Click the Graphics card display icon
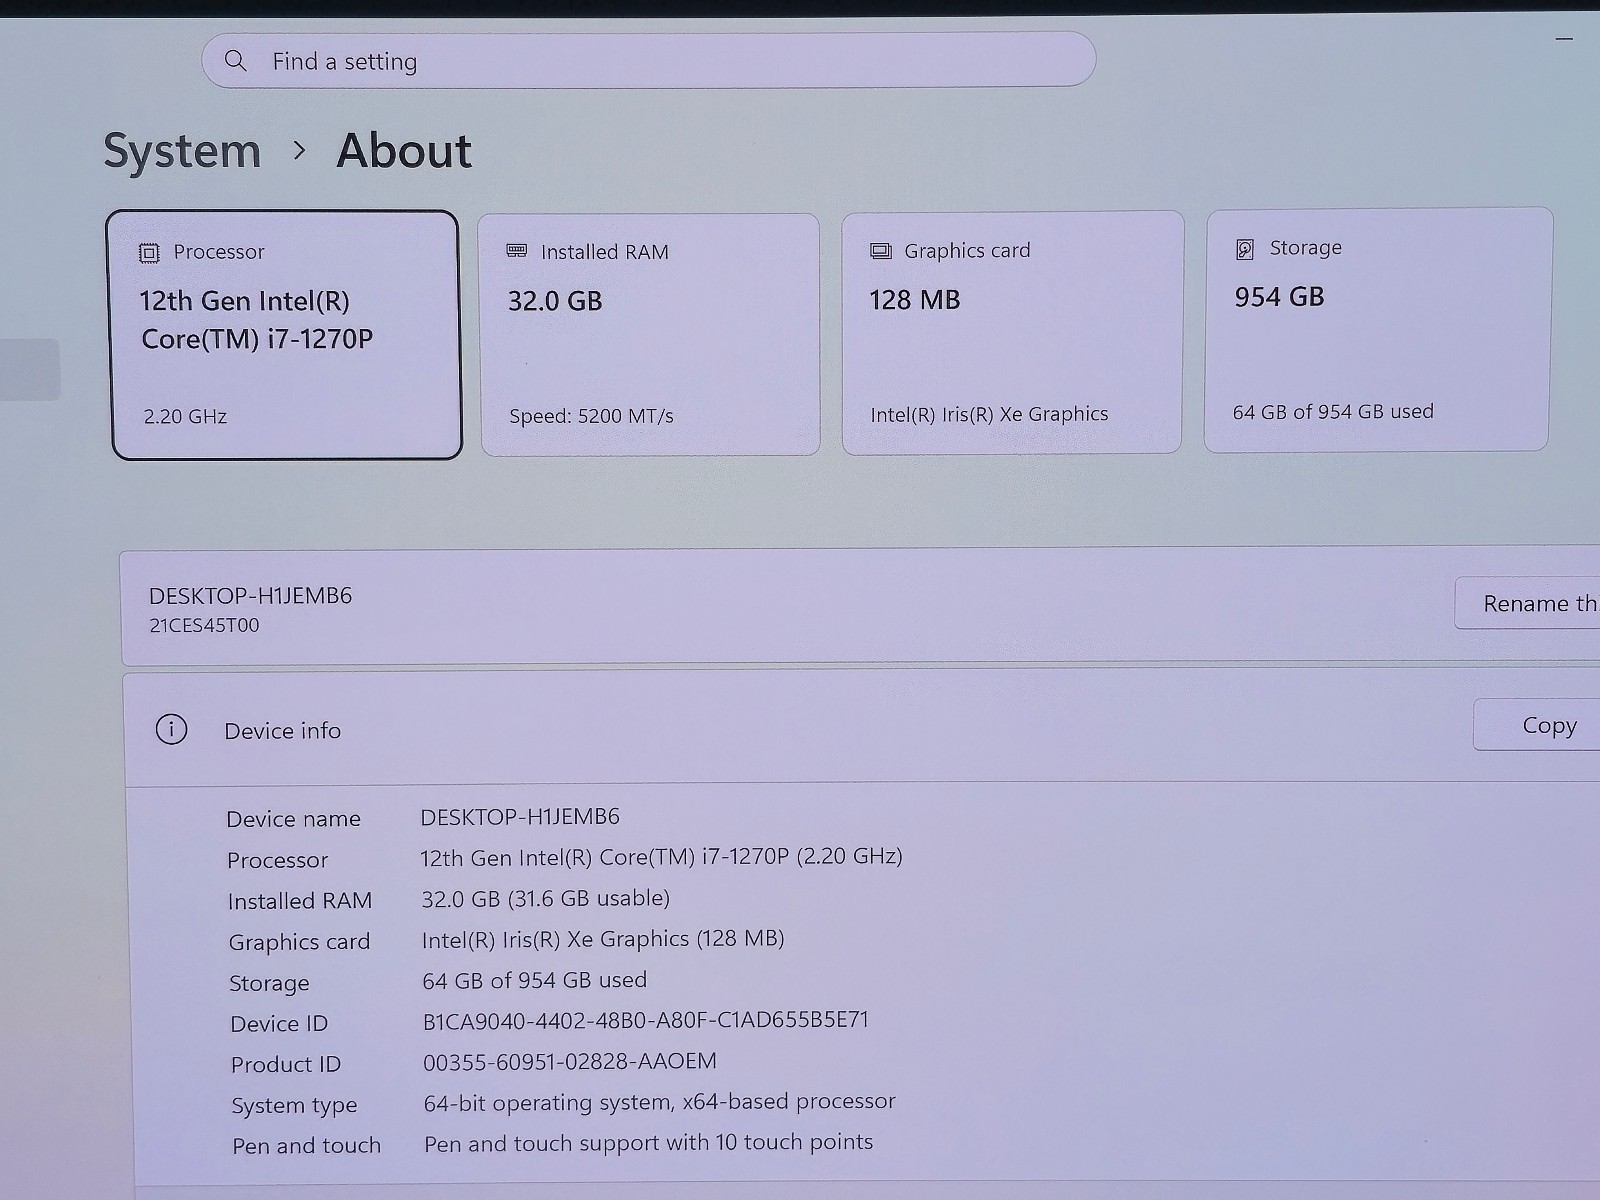 pos(881,251)
